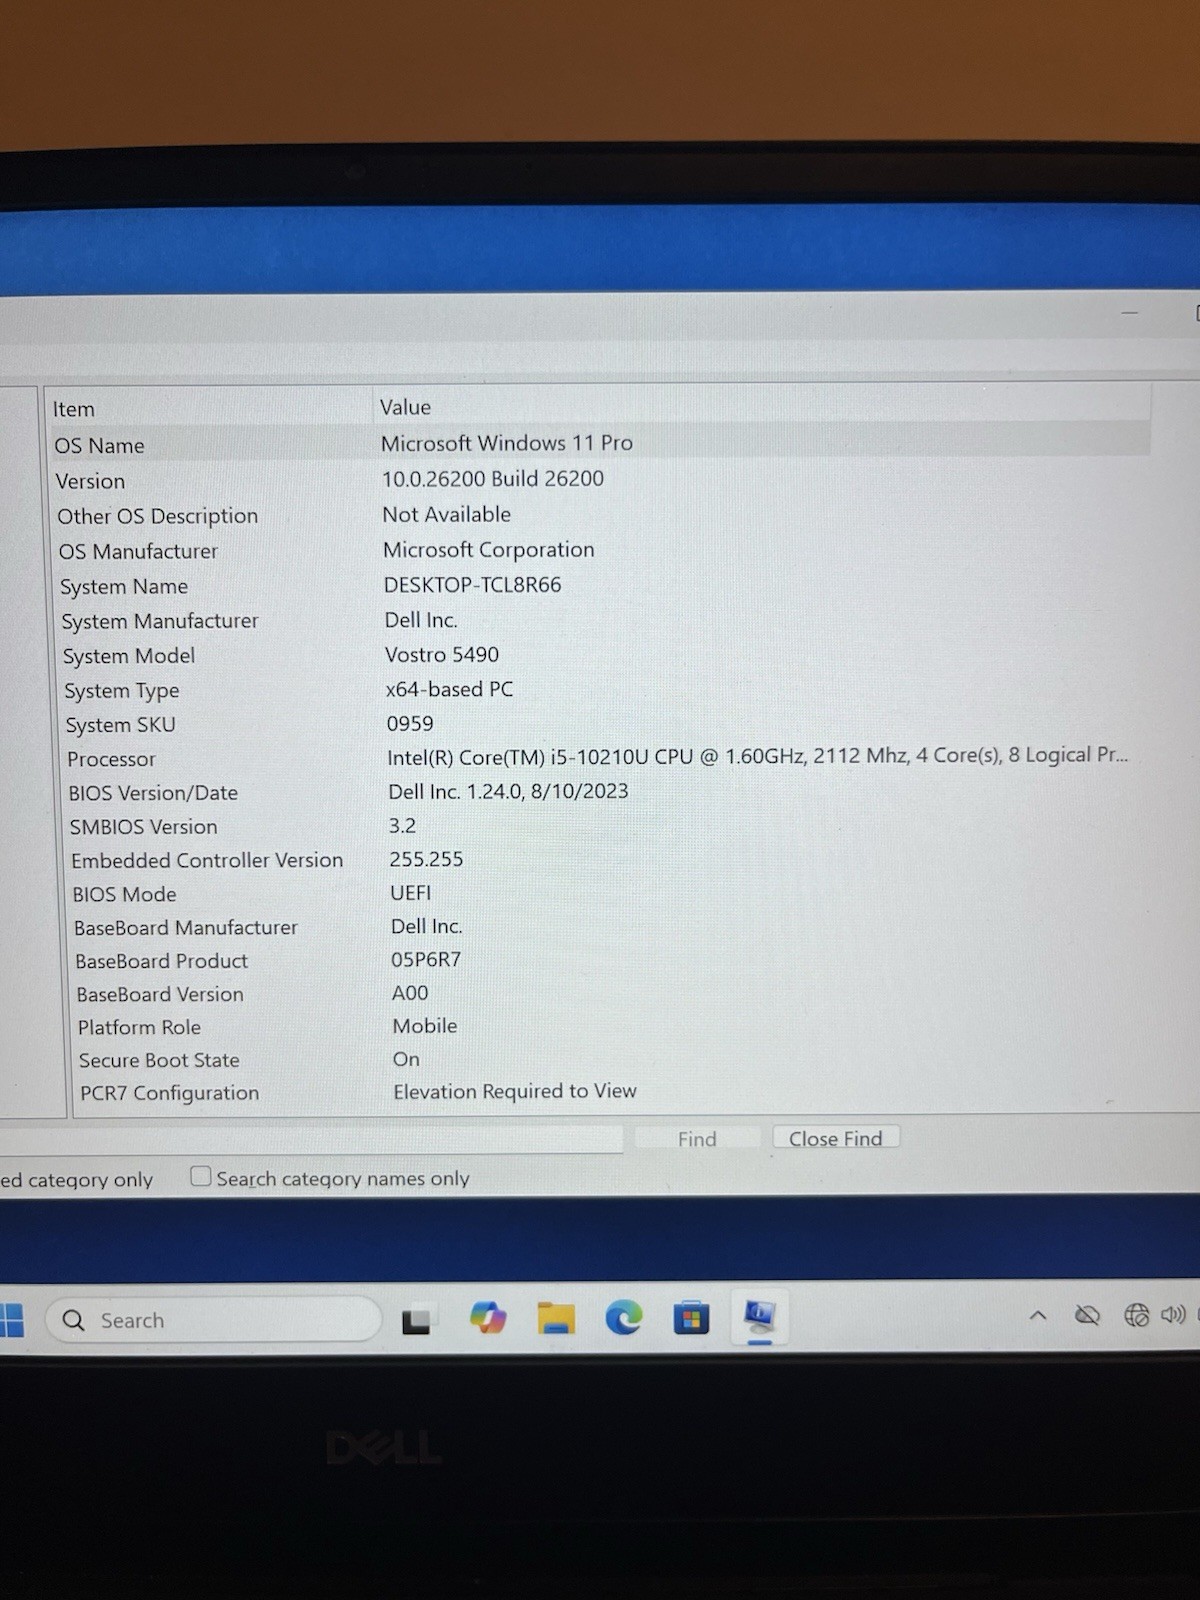Screen dimensions: 1200x1600
Task: Click the value Elevation Required to View
Action: (515, 1091)
